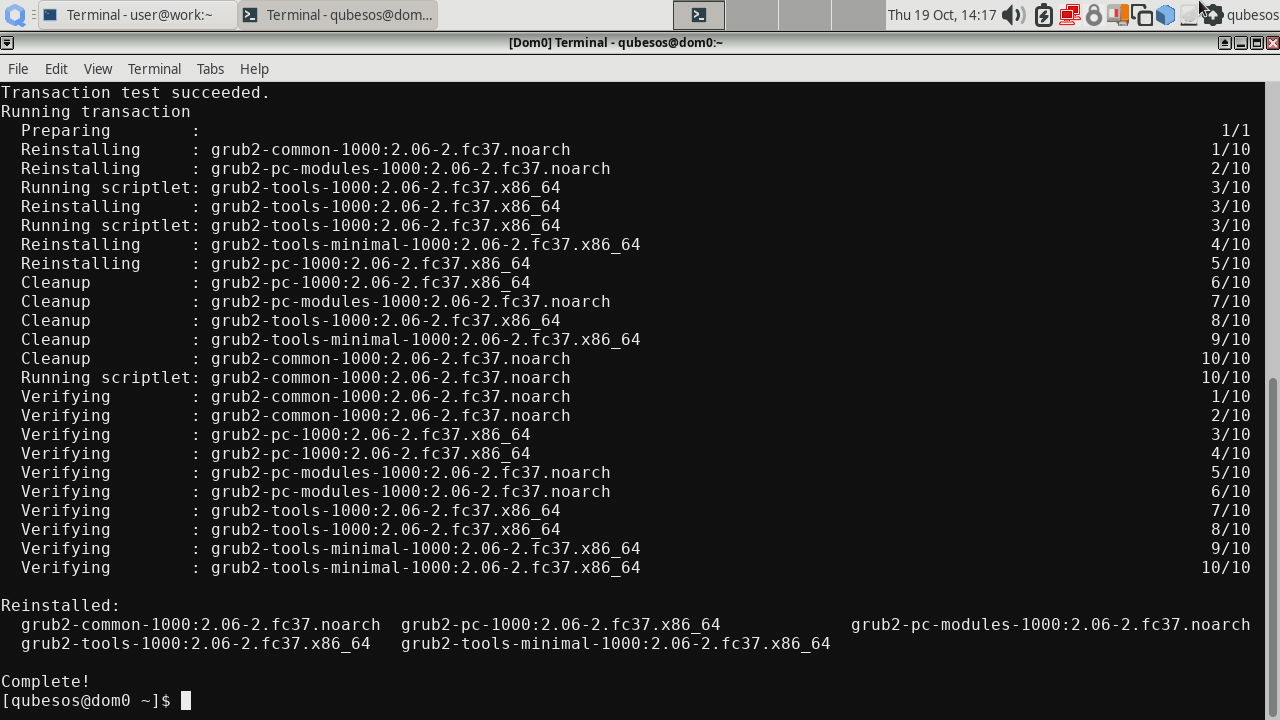
Task: Open the red network manager tray icon
Action: pyautogui.click(x=1069, y=15)
